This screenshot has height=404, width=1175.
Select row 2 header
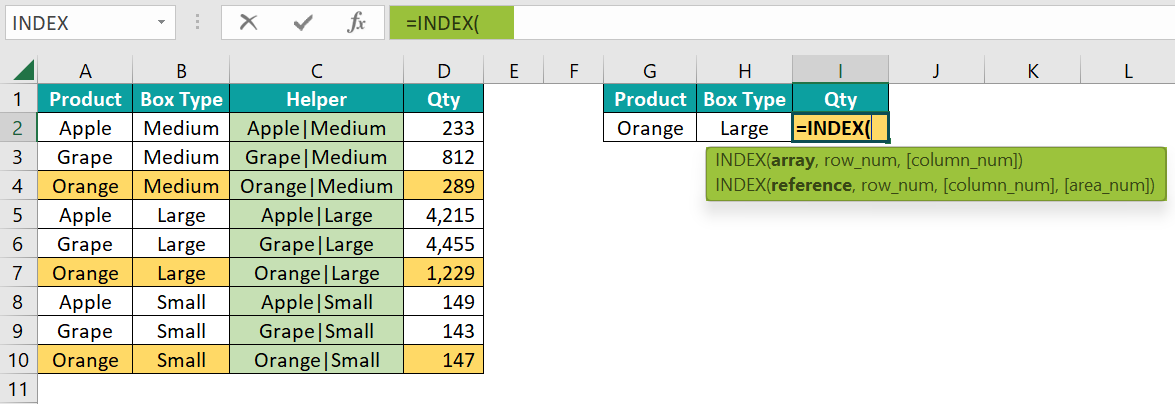pos(19,128)
